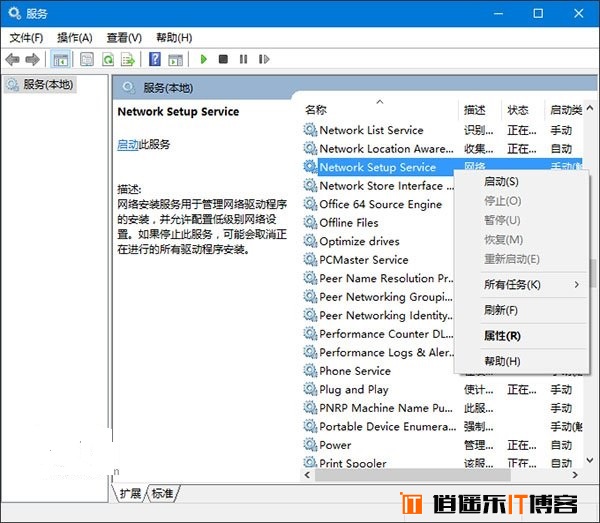Image resolution: width=600 pixels, height=523 pixels.
Task: Click the 启动 link to start this service
Action: coord(128,145)
